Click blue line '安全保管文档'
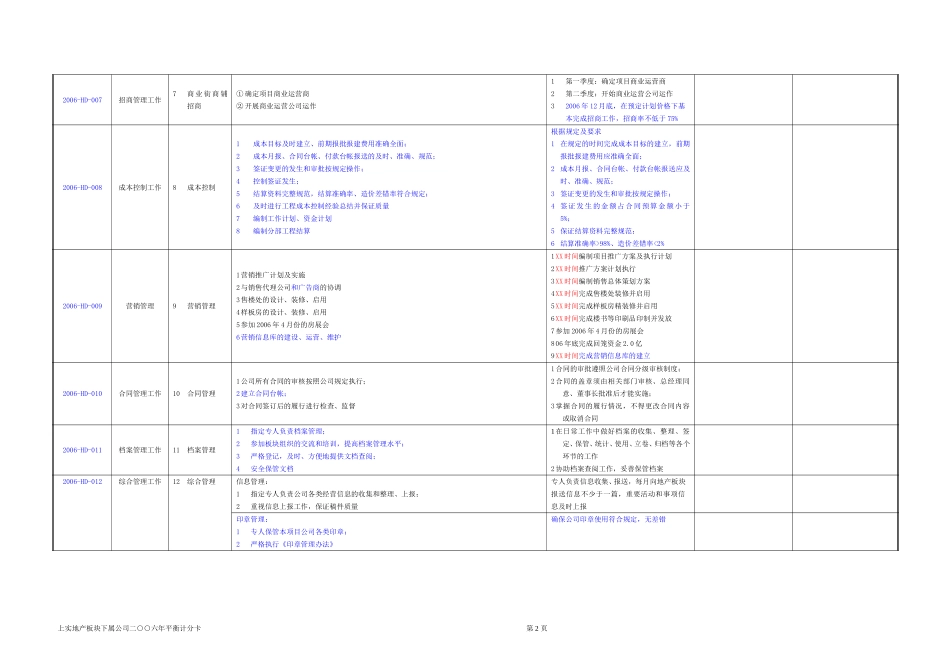 (272, 469)
